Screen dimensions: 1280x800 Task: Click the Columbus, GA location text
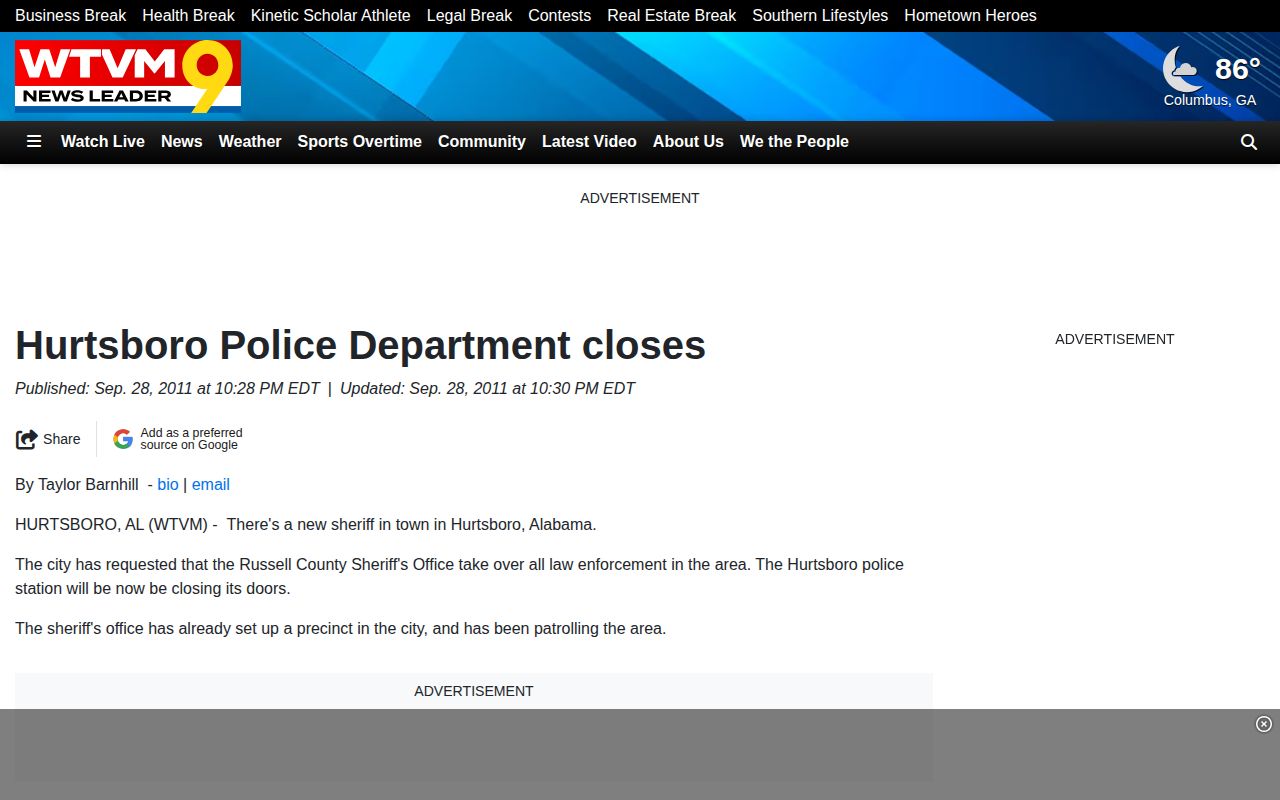[1210, 100]
